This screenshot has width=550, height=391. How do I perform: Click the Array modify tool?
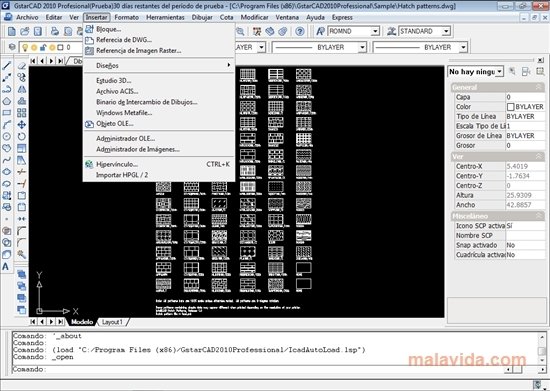(x=22, y=113)
